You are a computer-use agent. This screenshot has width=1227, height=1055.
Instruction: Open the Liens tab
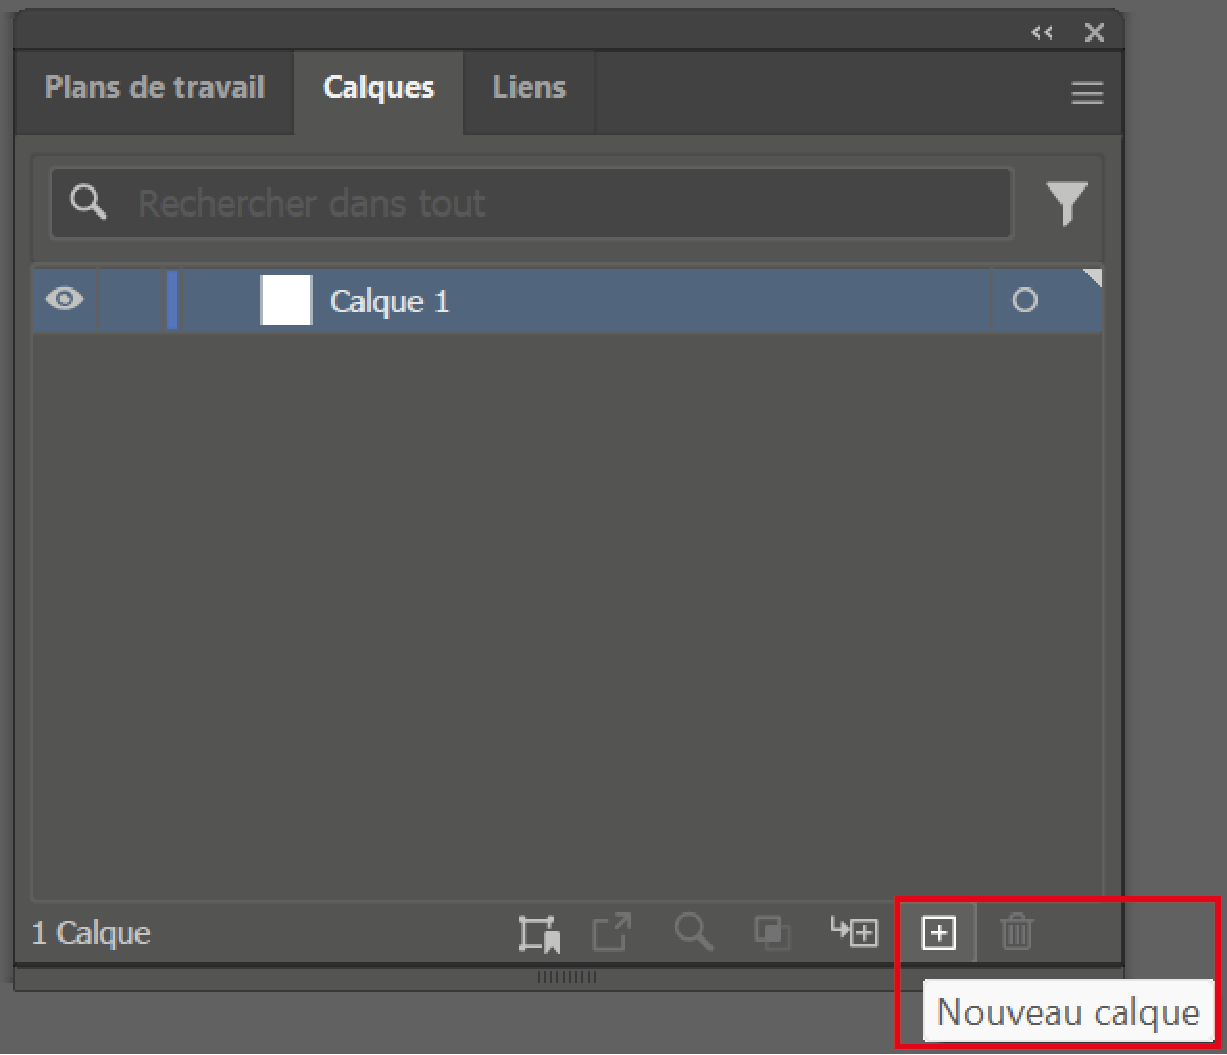coord(529,88)
